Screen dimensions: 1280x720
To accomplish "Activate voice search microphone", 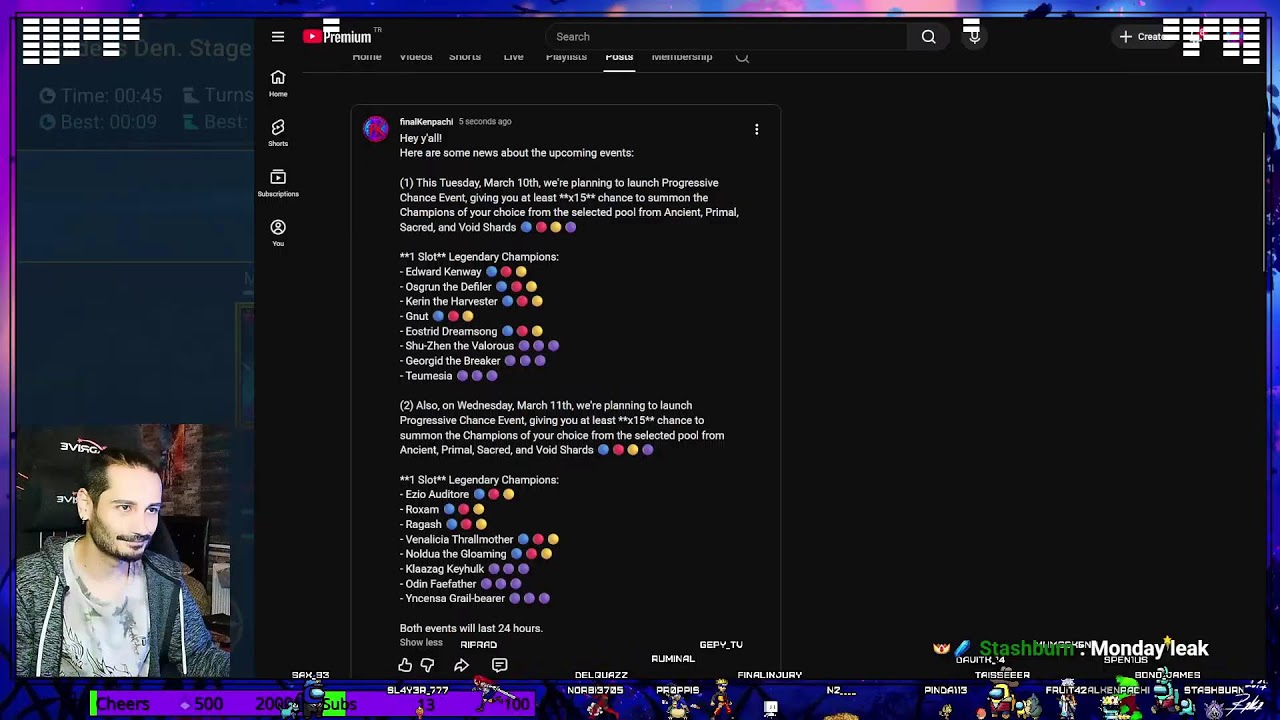I will (974, 37).
